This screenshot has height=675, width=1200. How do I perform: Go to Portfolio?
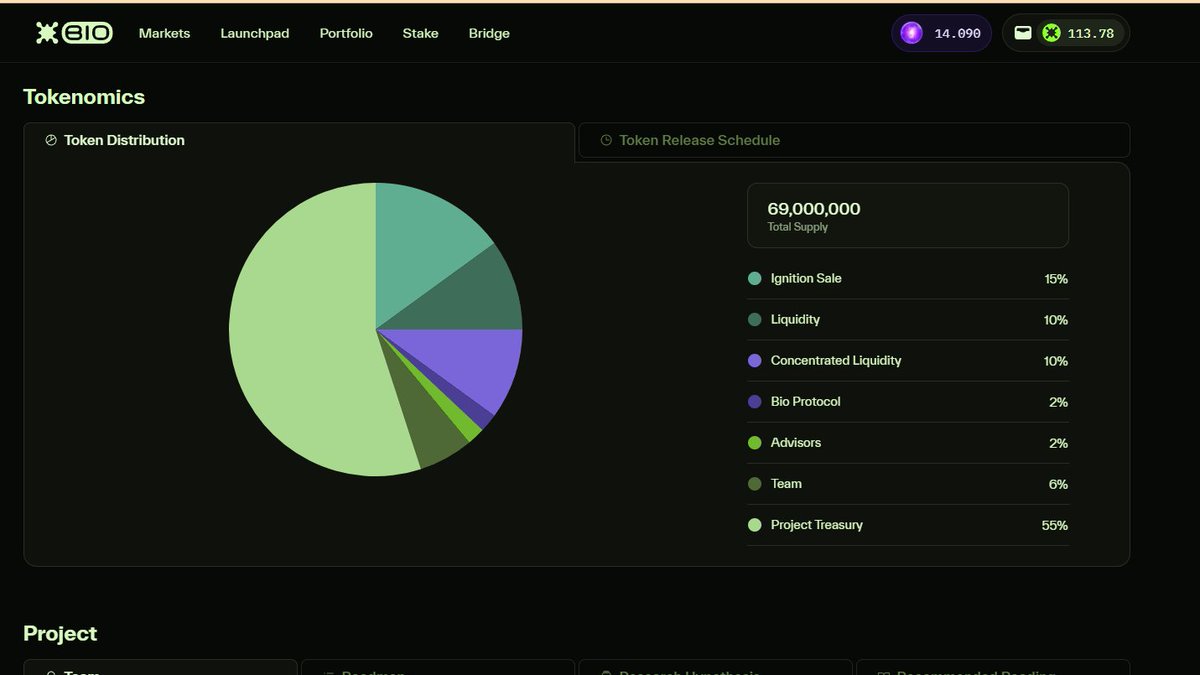pyautogui.click(x=346, y=33)
